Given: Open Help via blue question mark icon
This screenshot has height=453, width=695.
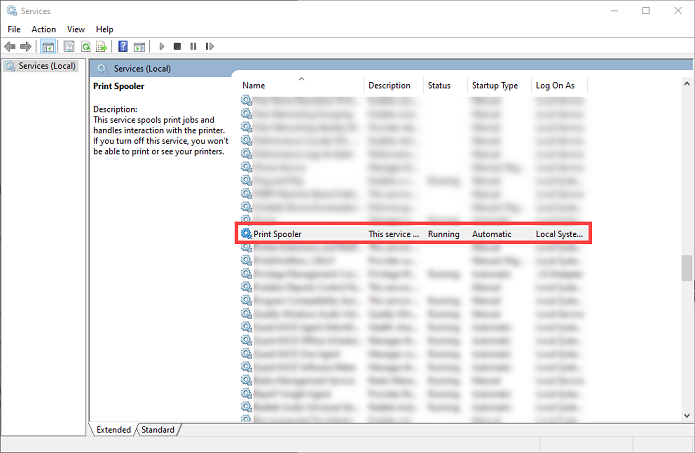Looking at the screenshot, I should pos(123,46).
